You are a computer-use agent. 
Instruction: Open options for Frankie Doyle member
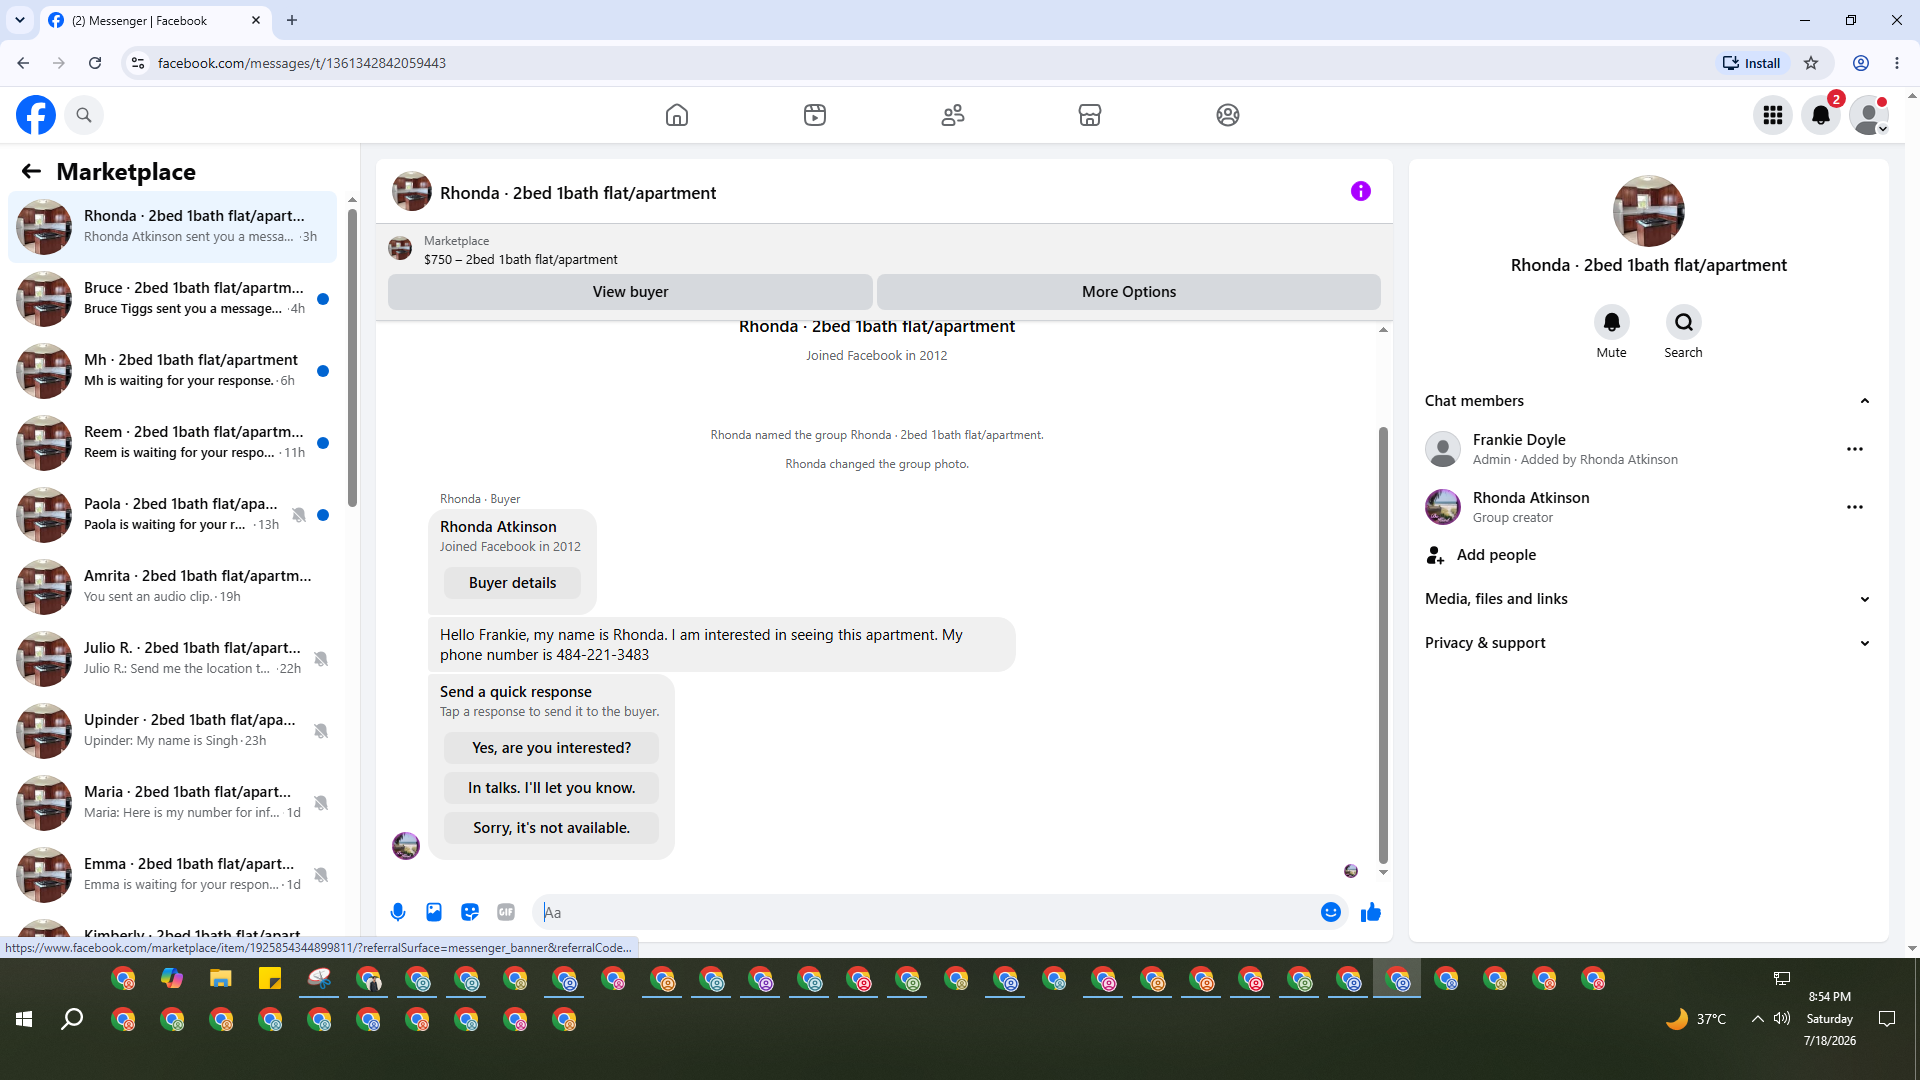(1855, 449)
